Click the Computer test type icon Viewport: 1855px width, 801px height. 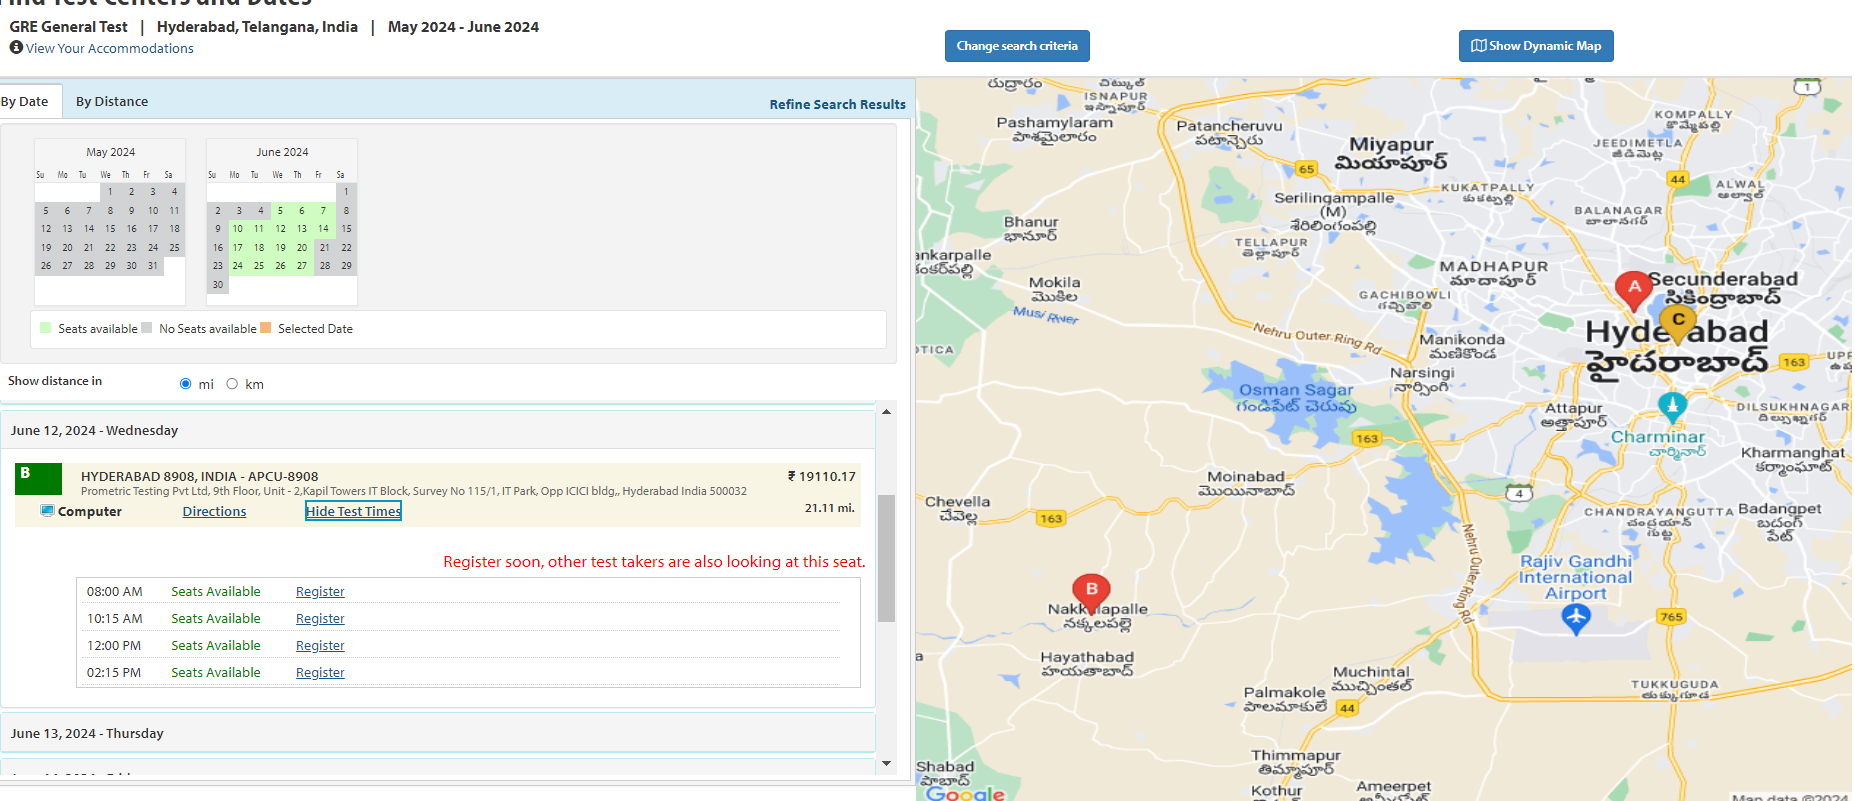click(47, 511)
